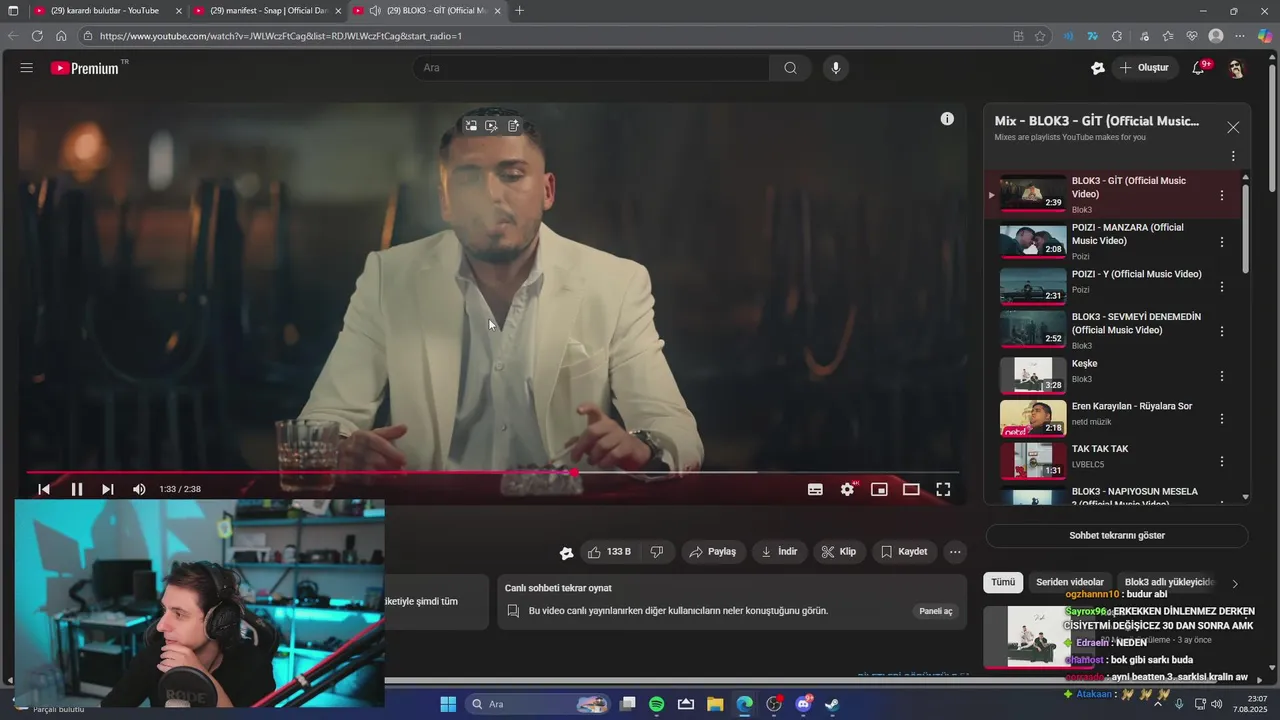Skip to next video in player
The width and height of the screenshot is (1280, 720).
pyautogui.click(x=107, y=489)
